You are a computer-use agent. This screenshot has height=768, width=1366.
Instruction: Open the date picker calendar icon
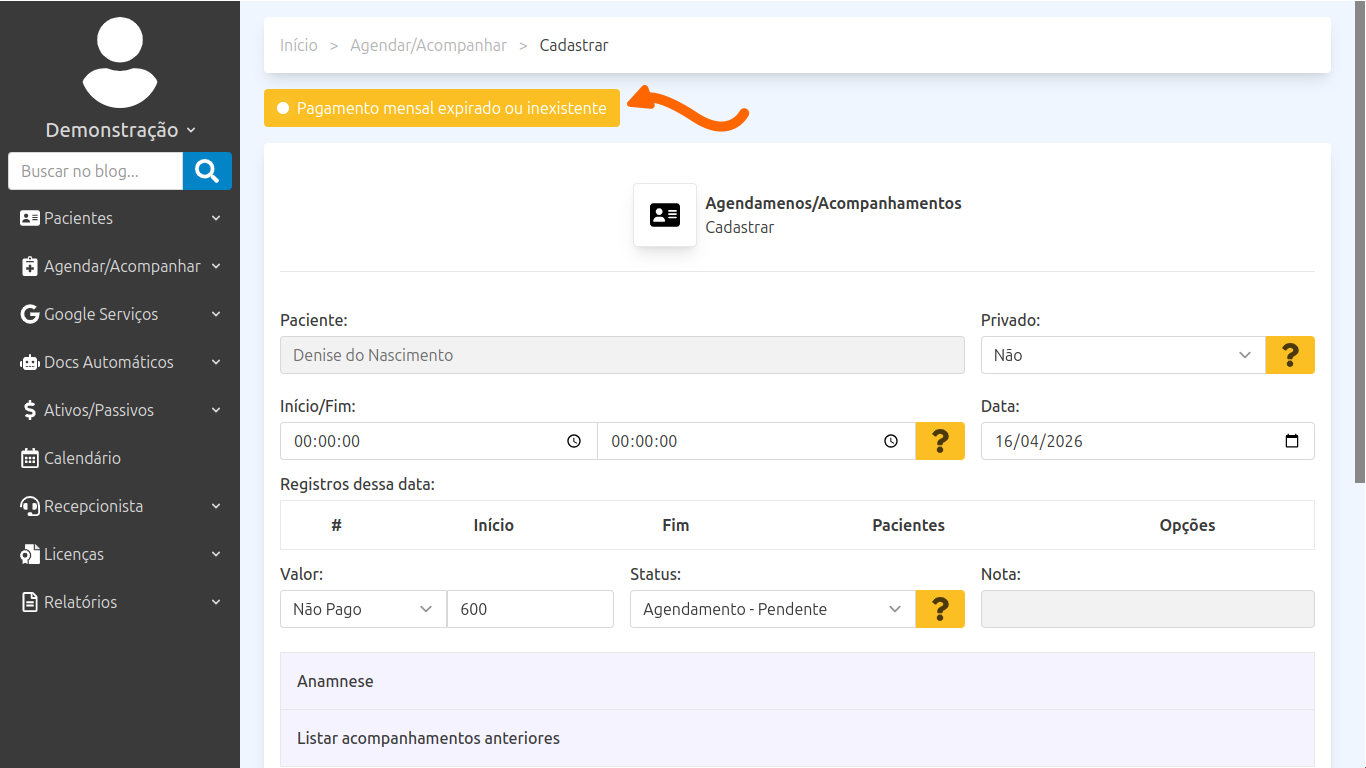tap(1291, 441)
